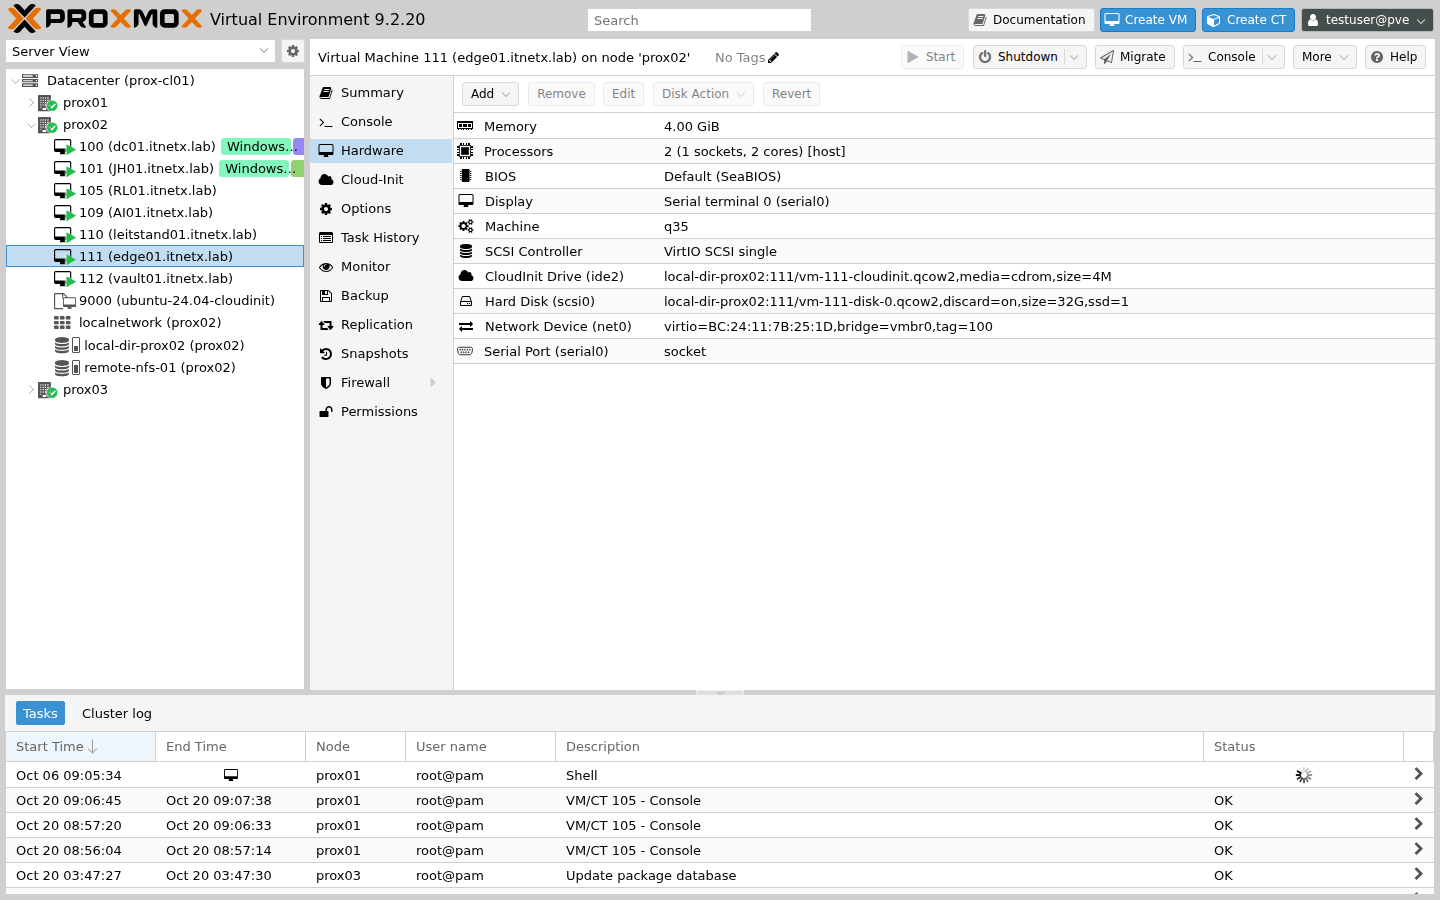This screenshot has width=1440, height=900.
Task: Click monitor icon in Shell task row
Action: (231, 775)
